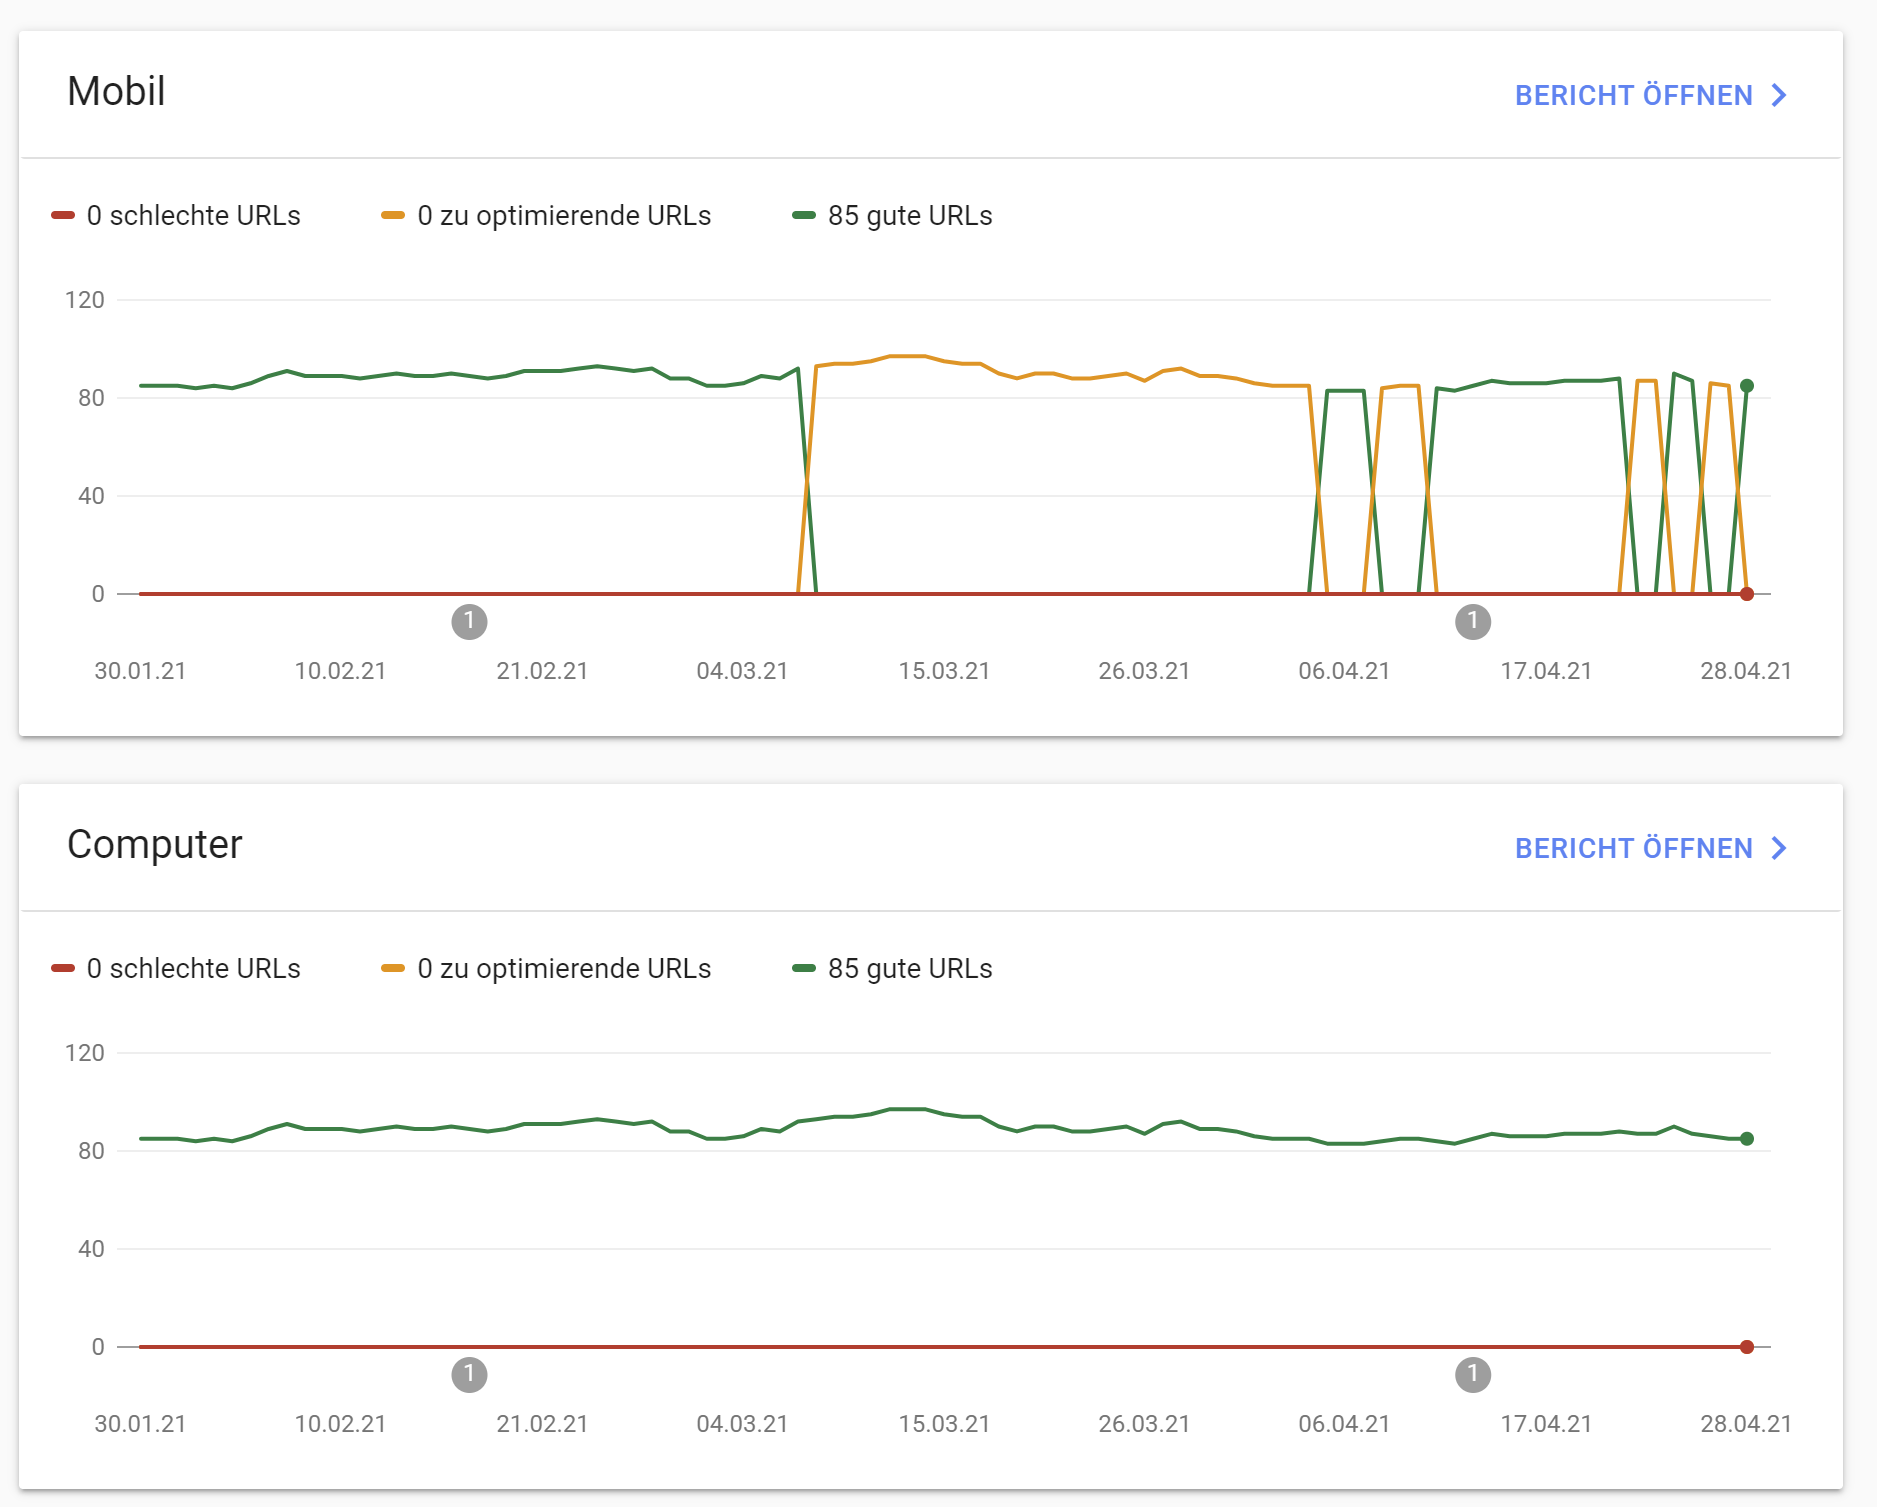Viewport: 1877px width, 1507px height.
Task: Toggle the "0 schlechte URLs" series in Computer chart
Action: pos(62,968)
